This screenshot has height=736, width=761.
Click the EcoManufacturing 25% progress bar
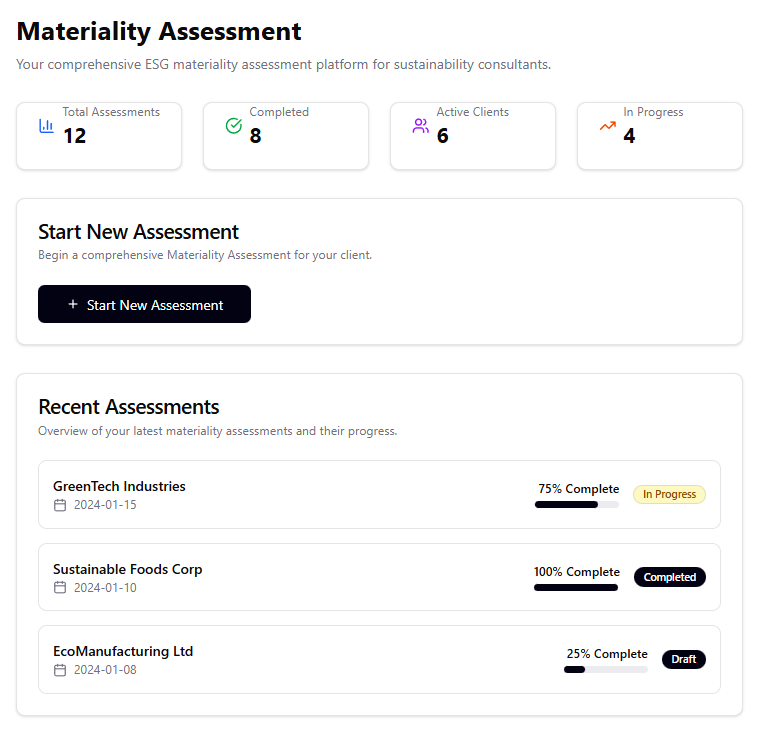[x=606, y=669]
